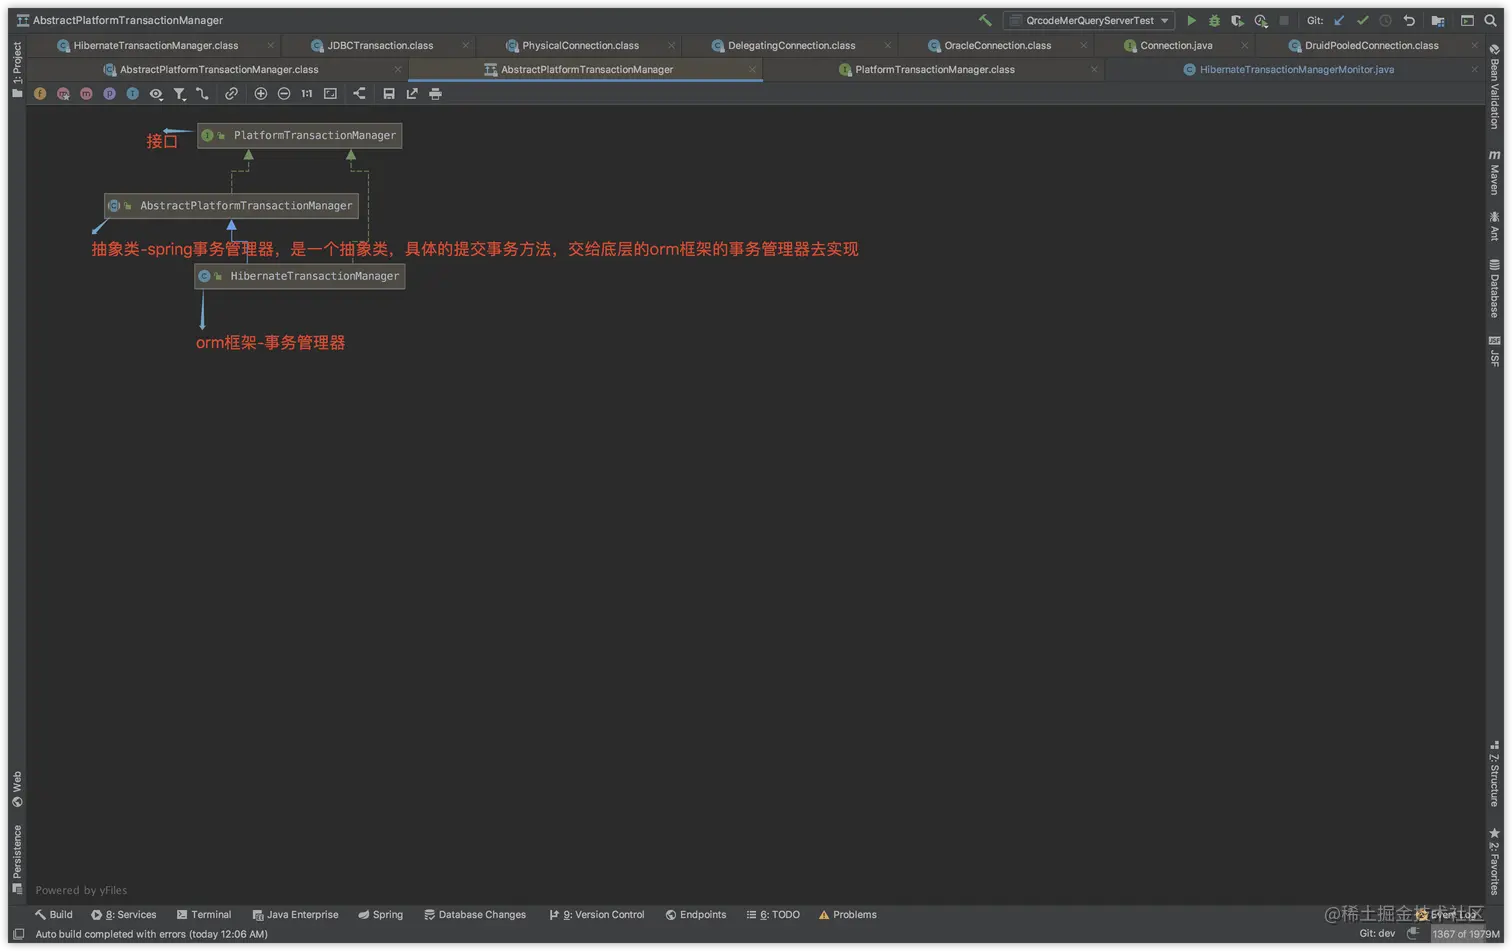Switch to PlatformTransactionManager.class tab
The width and height of the screenshot is (1512, 951).
pyautogui.click(x=934, y=69)
